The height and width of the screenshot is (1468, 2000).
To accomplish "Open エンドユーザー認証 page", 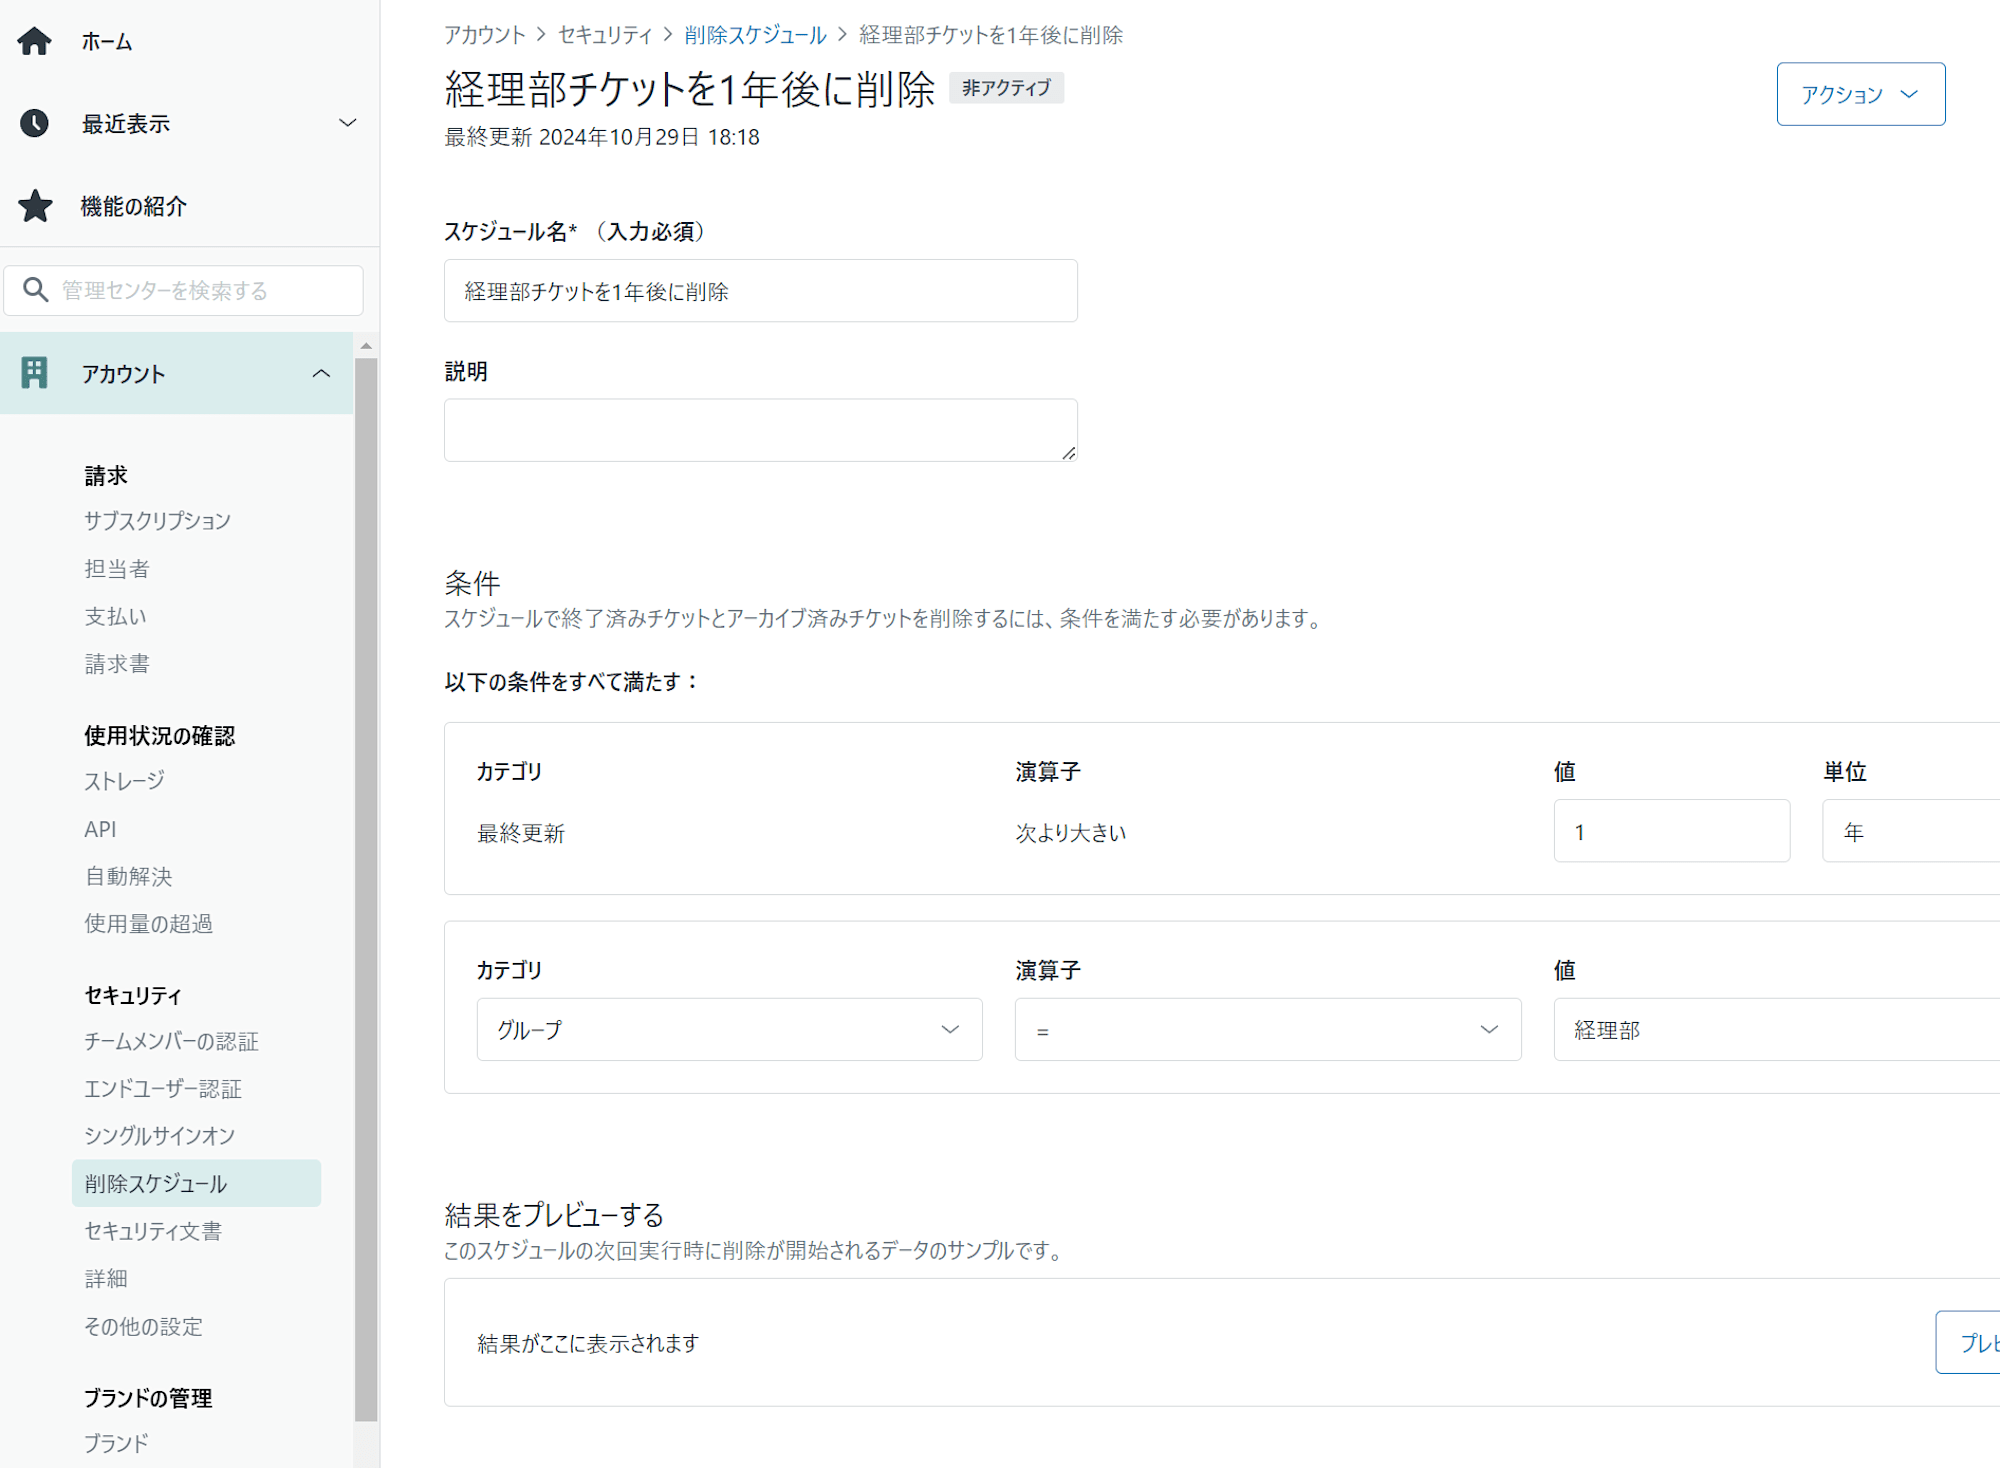I will 163,1088.
